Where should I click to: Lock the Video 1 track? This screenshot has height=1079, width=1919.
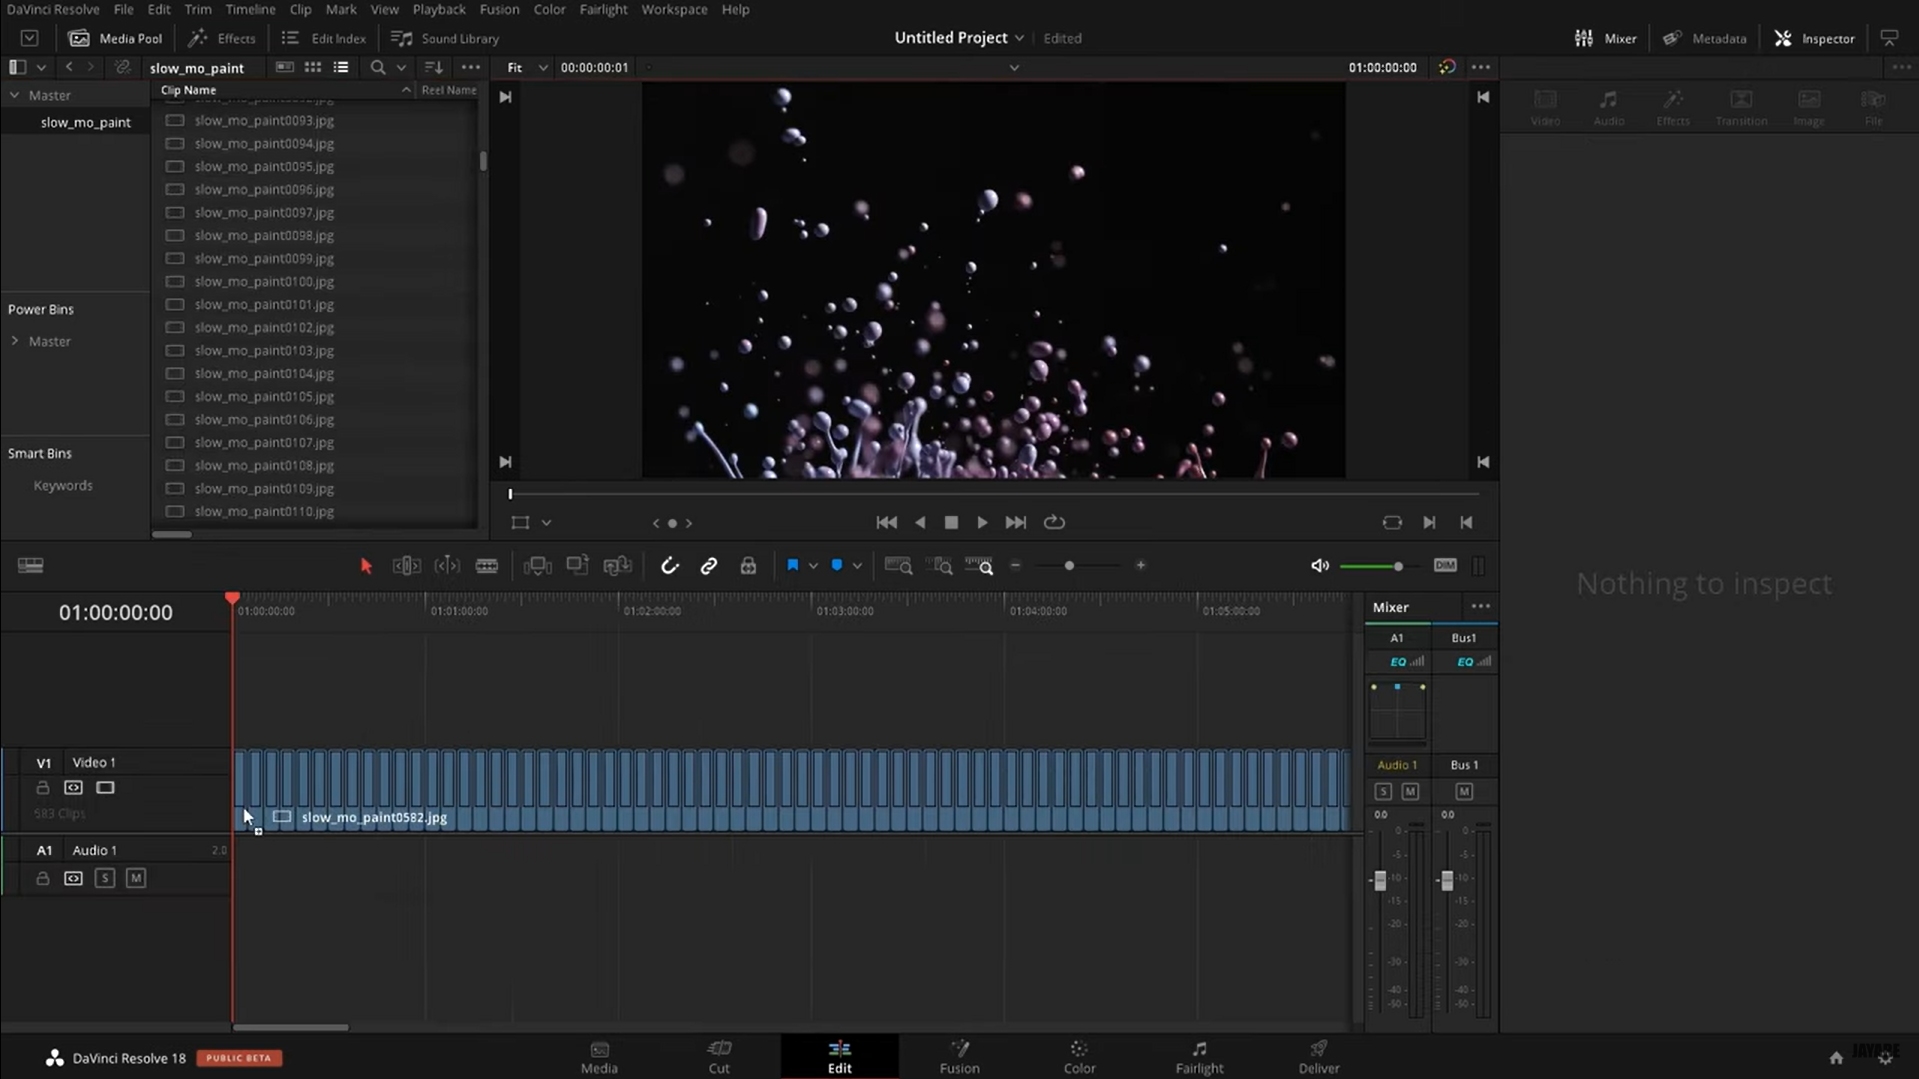click(42, 787)
